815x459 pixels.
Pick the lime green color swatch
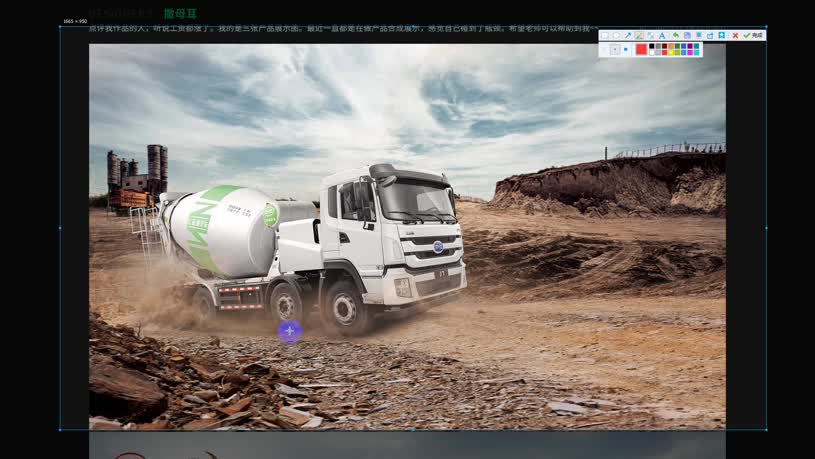coord(678,53)
